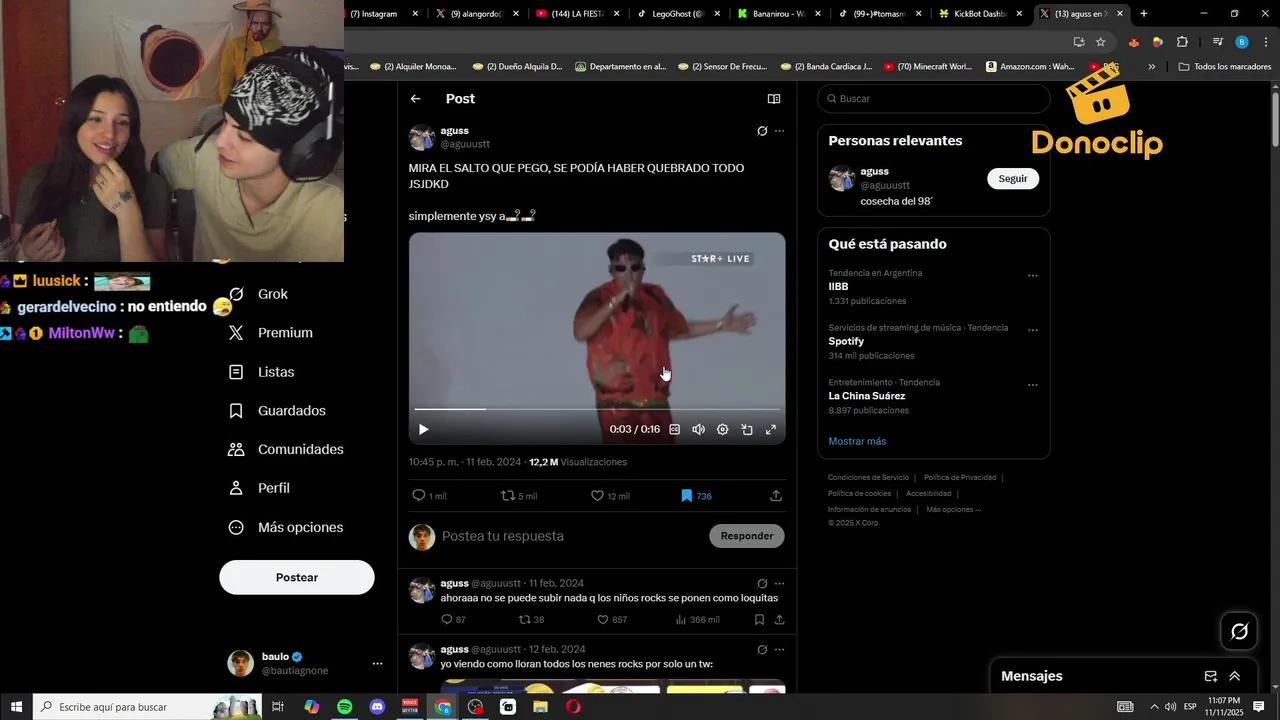The width and height of the screenshot is (1280, 720).
Task: Repost using the 5 mil repost icon
Action: click(507, 495)
